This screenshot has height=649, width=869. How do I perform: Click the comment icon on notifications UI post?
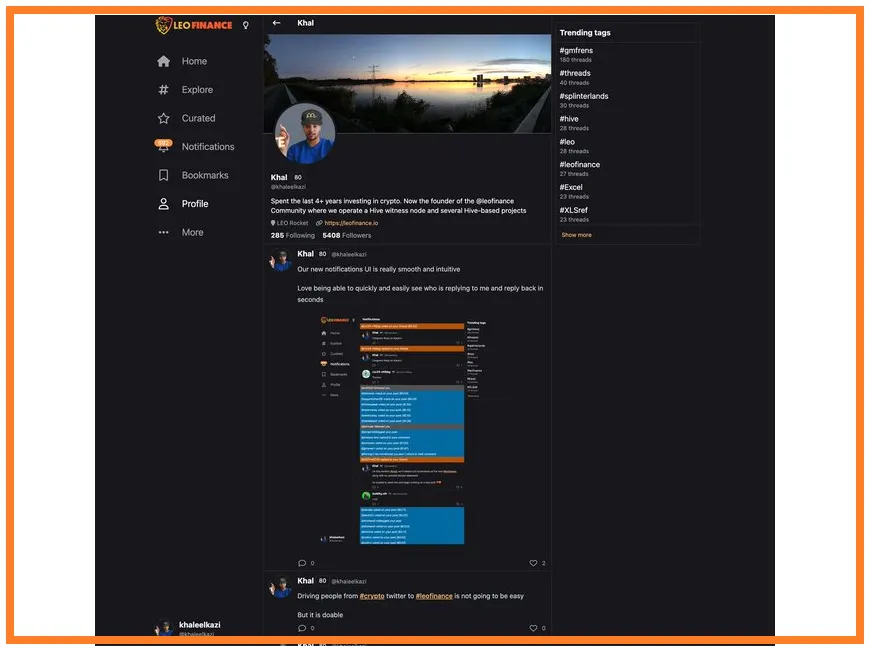click(x=302, y=563)
